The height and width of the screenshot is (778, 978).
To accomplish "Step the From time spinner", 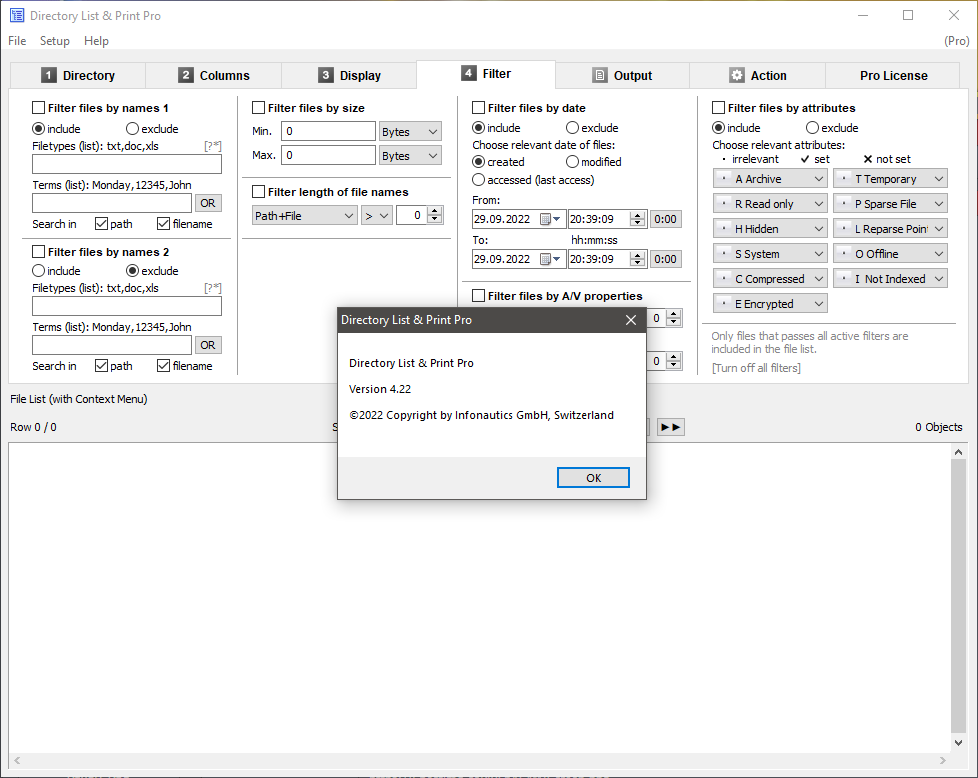I will point(637,219).
